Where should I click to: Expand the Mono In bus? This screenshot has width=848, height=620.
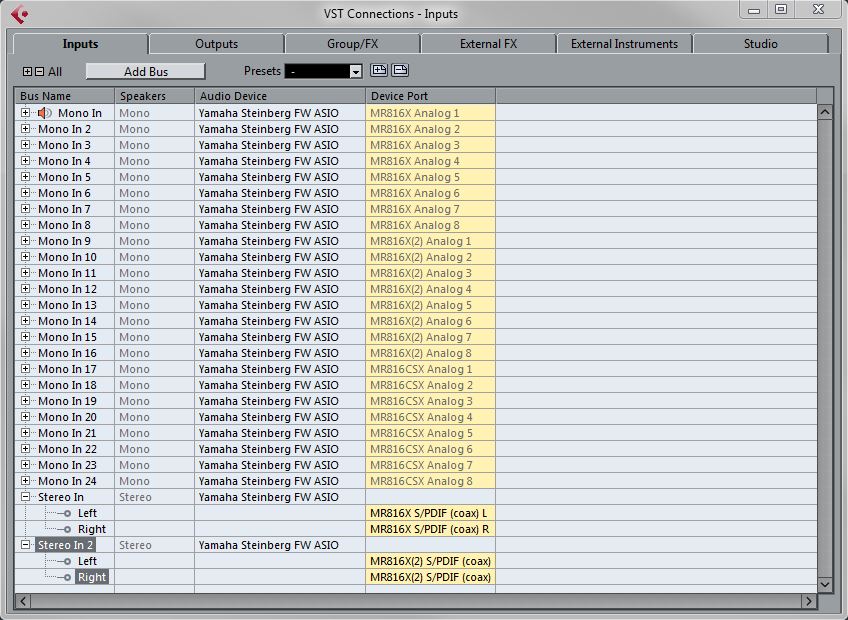[25, 113]
